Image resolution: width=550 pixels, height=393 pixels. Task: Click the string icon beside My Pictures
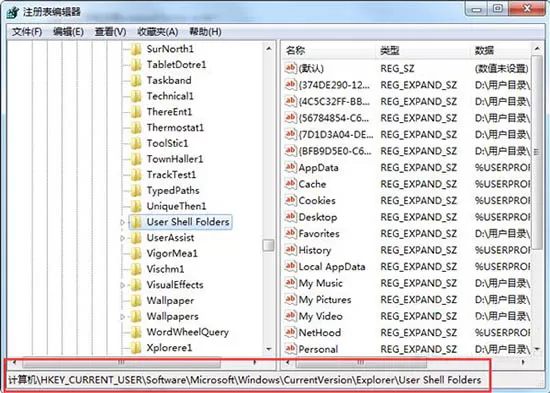point(290,299)
